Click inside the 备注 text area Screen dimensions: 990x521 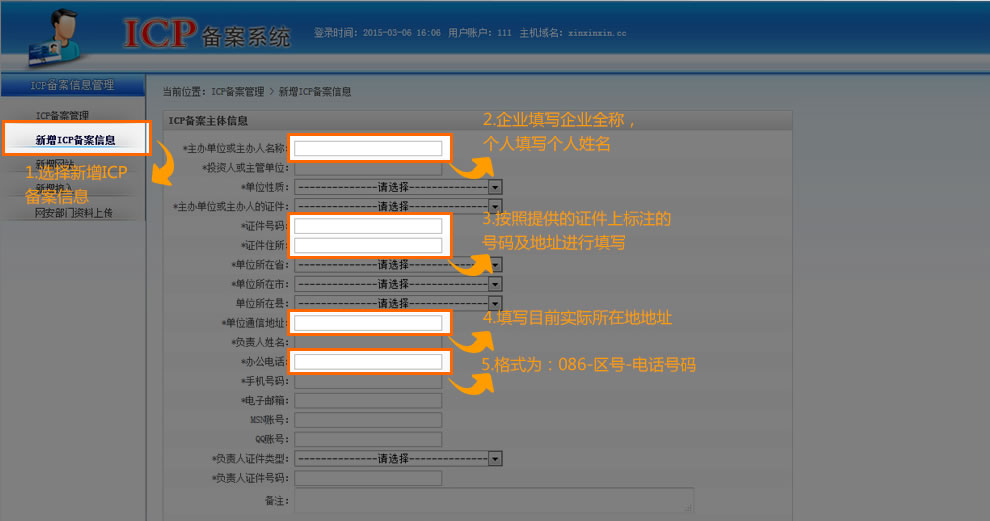click(x=494, y=500)
